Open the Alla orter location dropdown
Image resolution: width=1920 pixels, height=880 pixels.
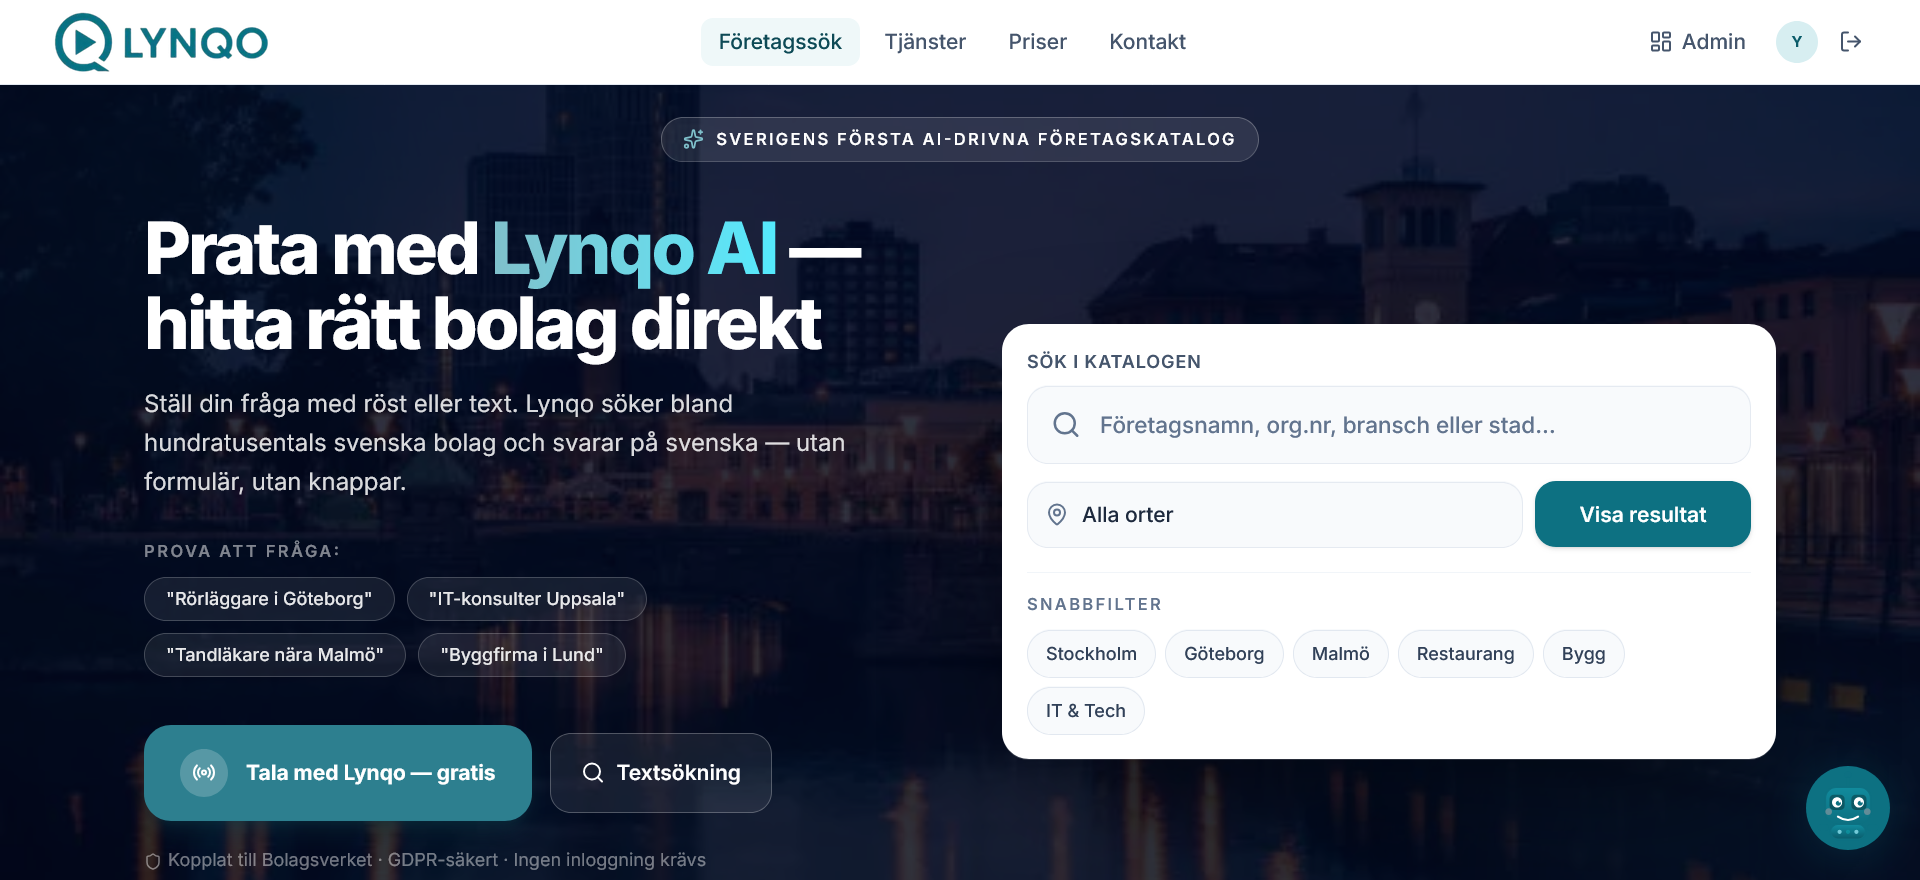(x=1274, y=515)
